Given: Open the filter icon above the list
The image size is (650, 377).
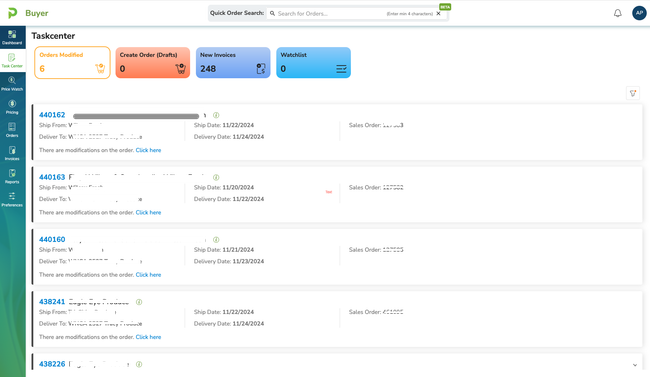Looking at the screenshot, I should (633, 93).
